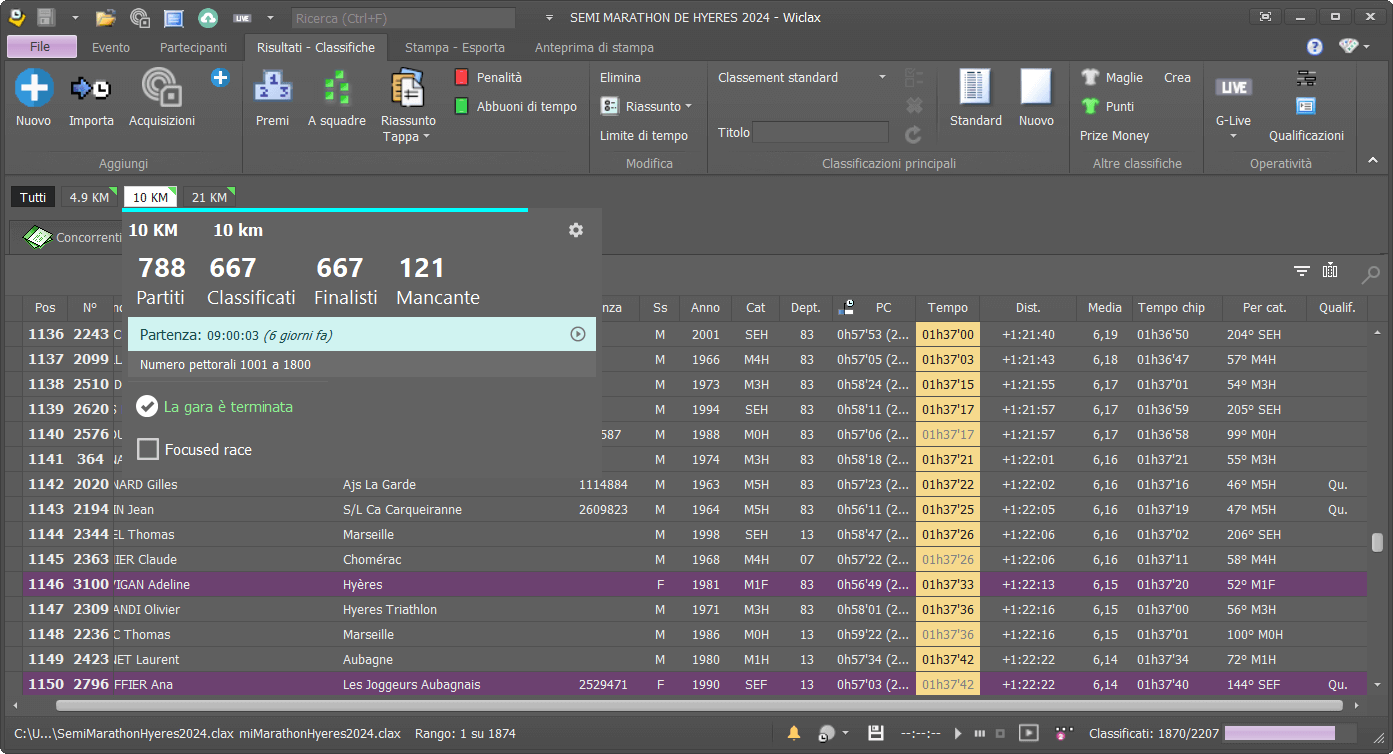Click the status bar pause button

[x=979, y=734]
